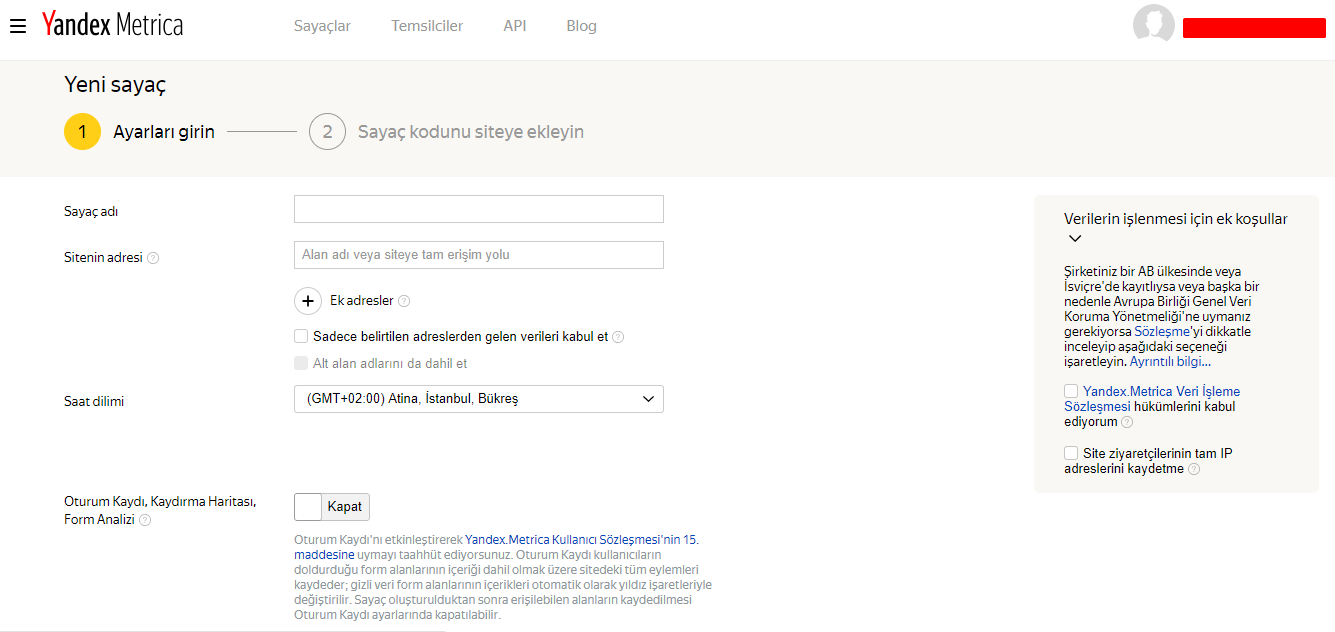Image resolution: width=1335 pixels, height=632 pixels.
Task: Click the plus icon for Ek adresler
Action: (x=308, y=300)
